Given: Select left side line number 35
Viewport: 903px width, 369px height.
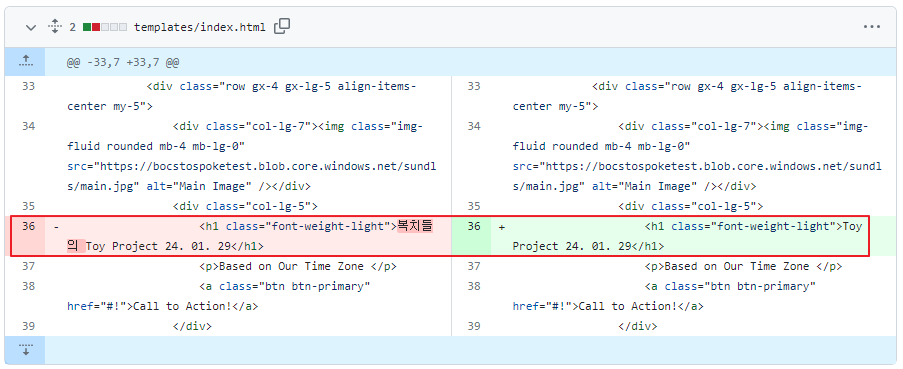Looking at the screenshot, I should click(29, 206).
